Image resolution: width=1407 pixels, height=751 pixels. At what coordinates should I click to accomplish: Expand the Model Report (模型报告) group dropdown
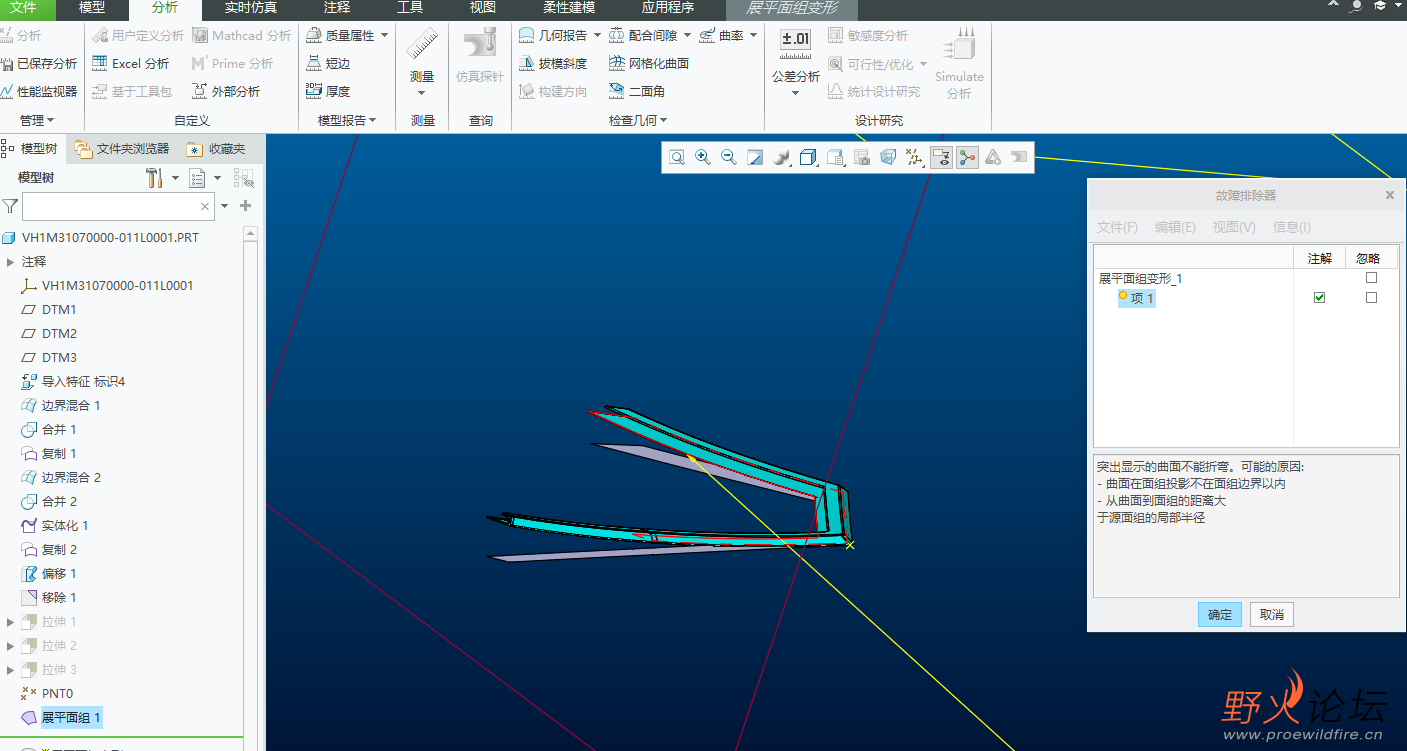click(347, 120)
